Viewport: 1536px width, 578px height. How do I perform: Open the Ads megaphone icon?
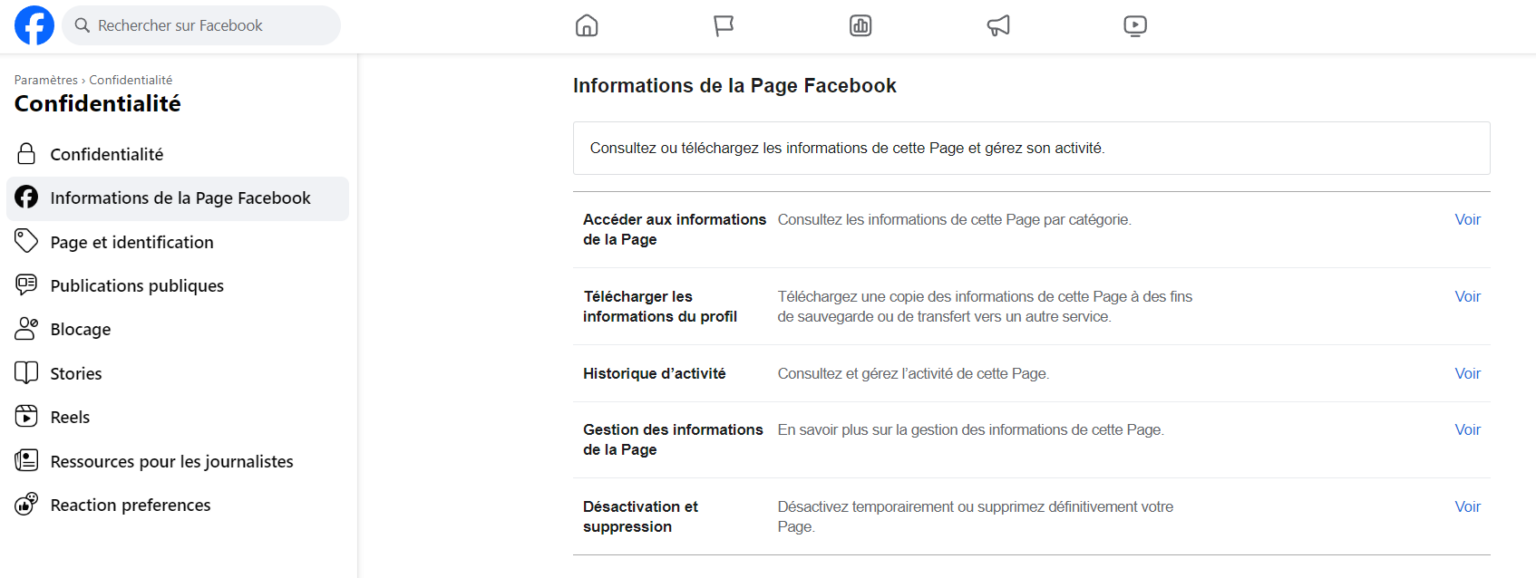[998, 26]
